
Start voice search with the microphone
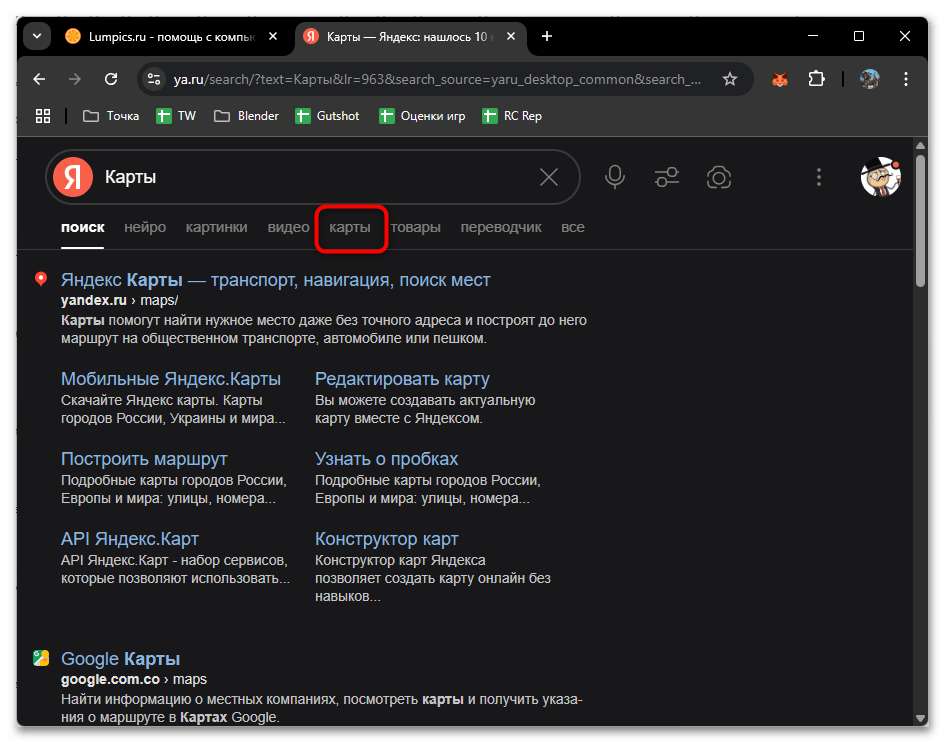[615, 177]
